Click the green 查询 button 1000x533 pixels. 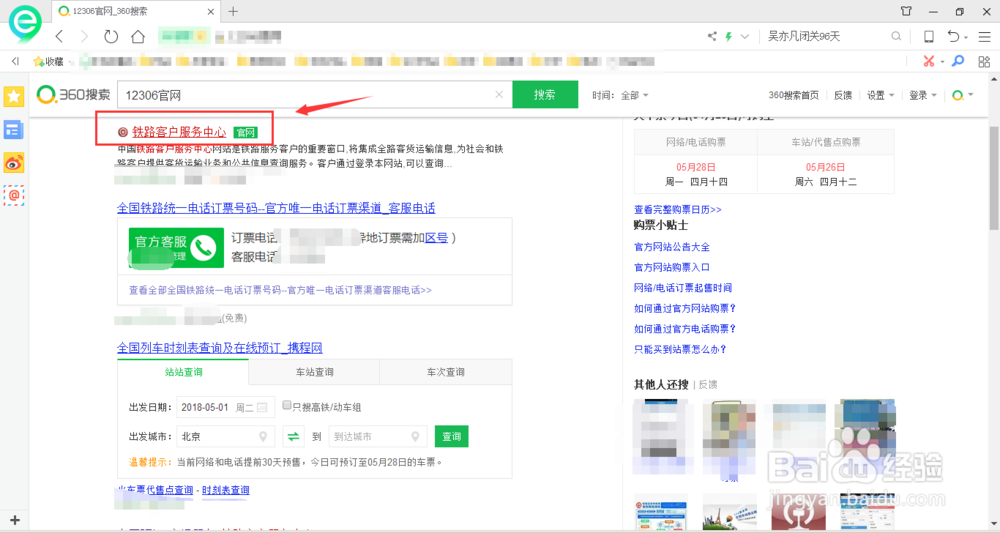(452, 437)
